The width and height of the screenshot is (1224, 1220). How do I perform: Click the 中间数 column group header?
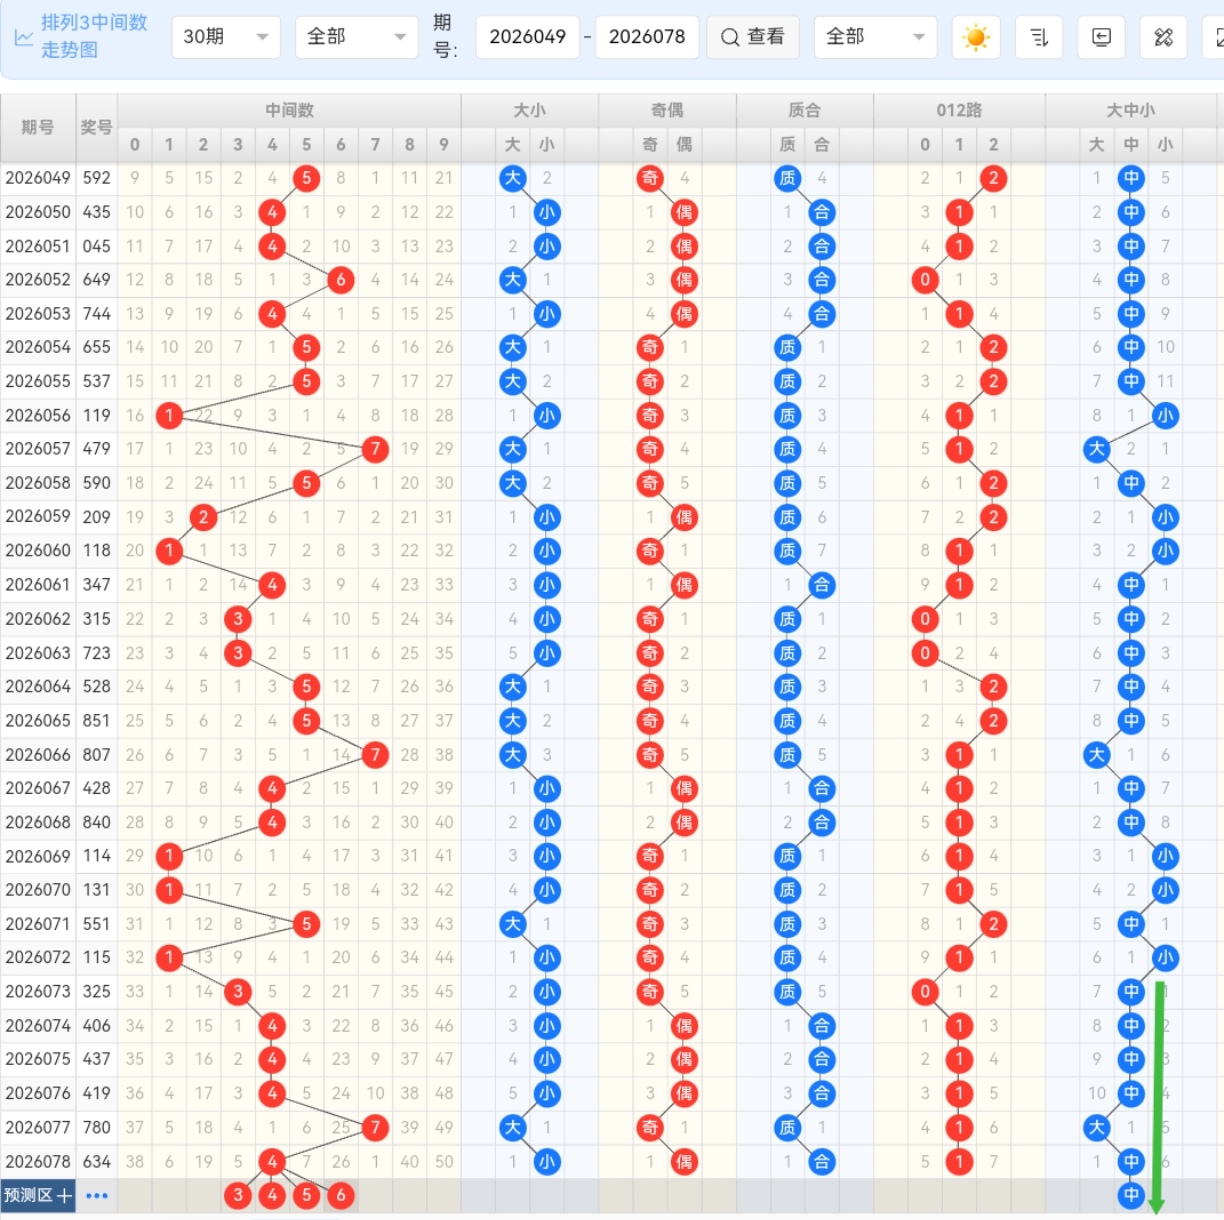(x=289, y=110)
